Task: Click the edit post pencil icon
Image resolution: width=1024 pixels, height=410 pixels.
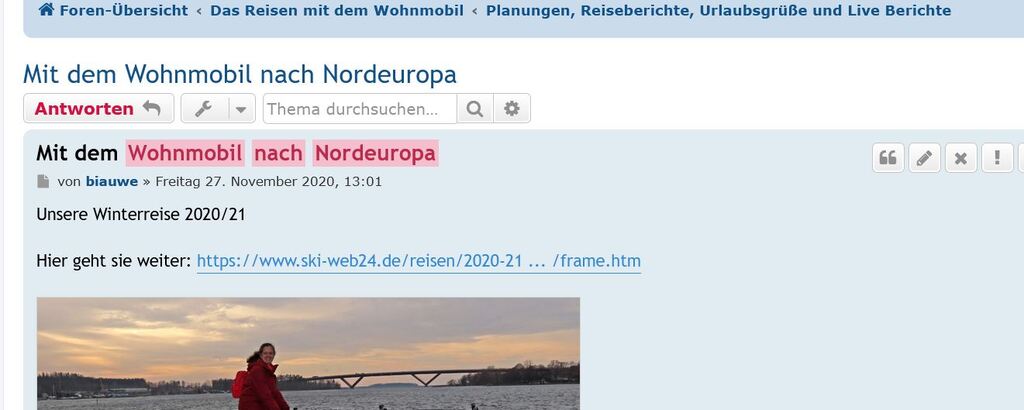Action: pos(924,158)
